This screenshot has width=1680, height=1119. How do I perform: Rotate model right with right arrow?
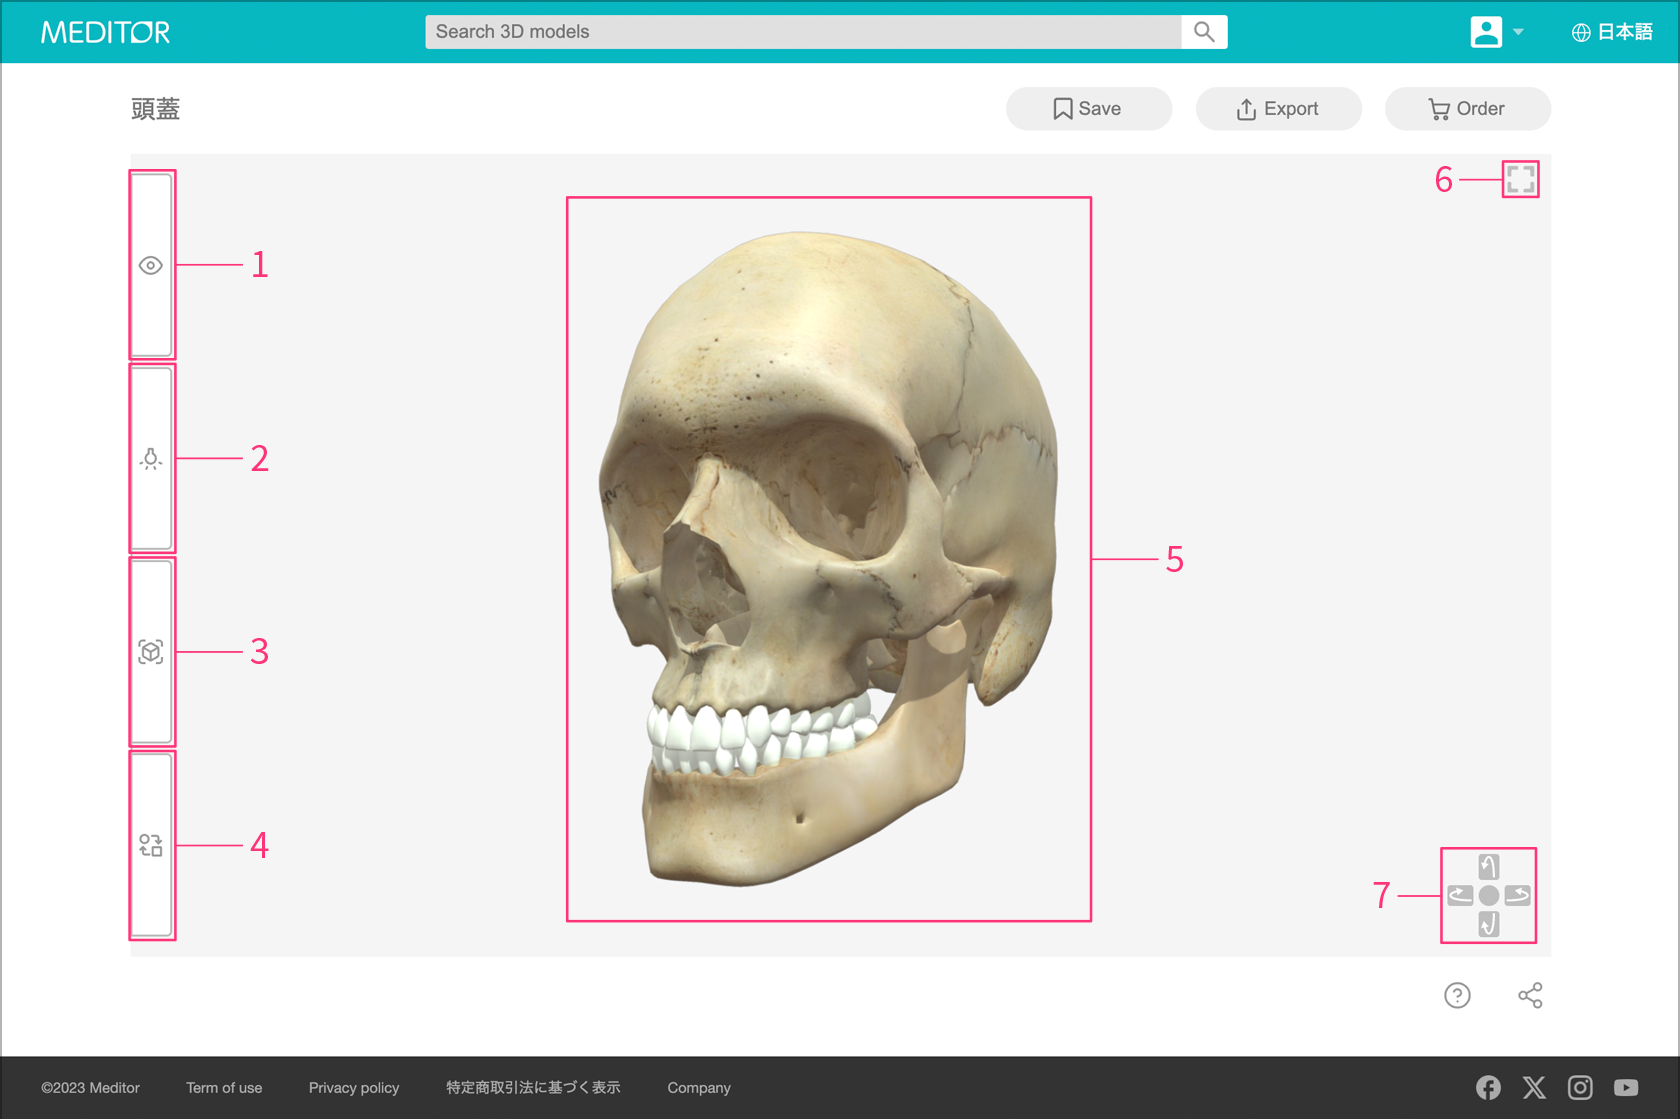tap(1517, 895)
